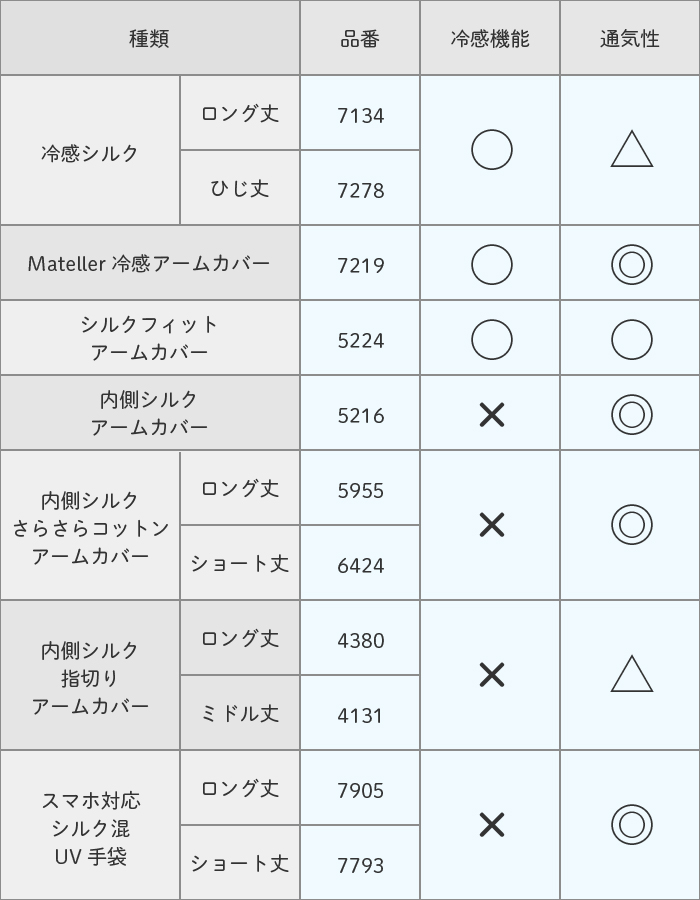Click the 冷感機能 circle beside product 7219
The image size is (700, 900).
coord(491,265)
